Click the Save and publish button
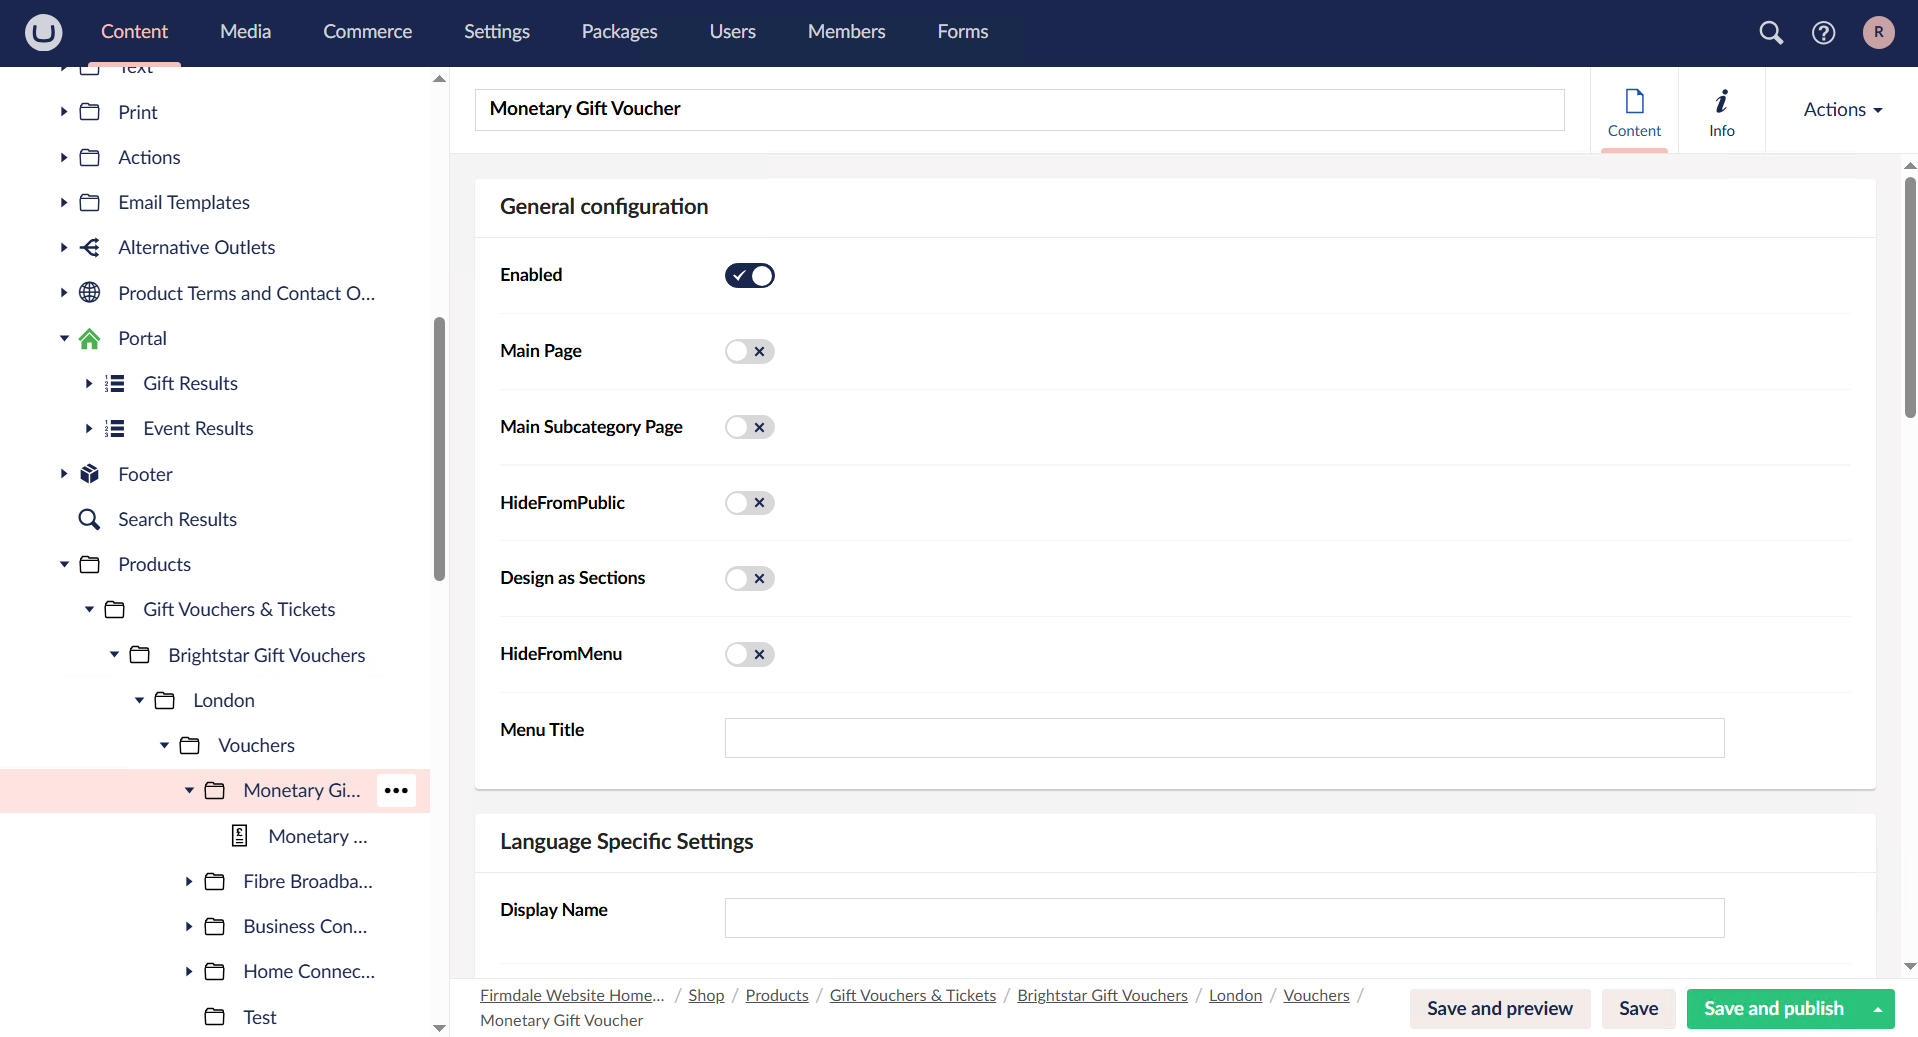Viewport: 1918px width, 1037px height. (1774, 1008)
